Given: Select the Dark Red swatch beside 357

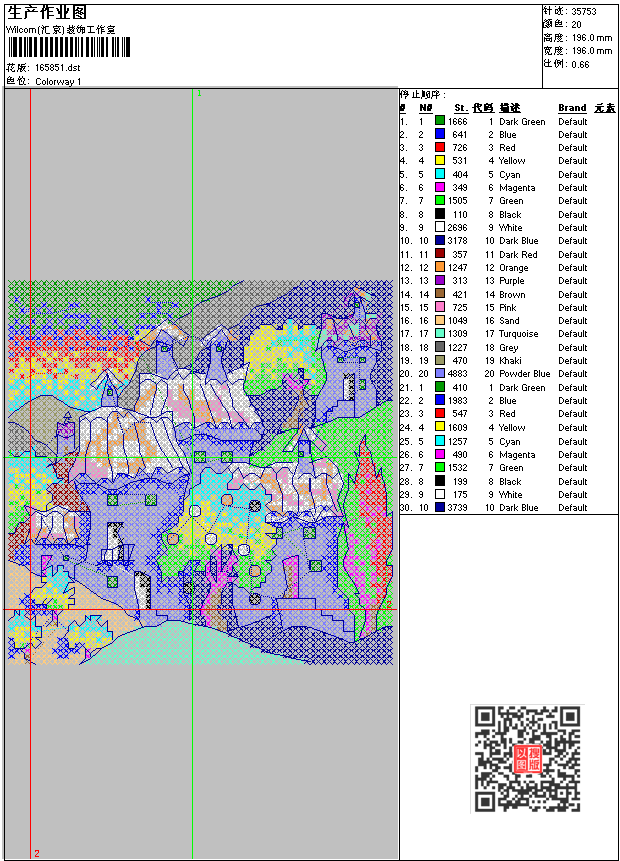Looking at the screenshot, I should pos(439,254).
